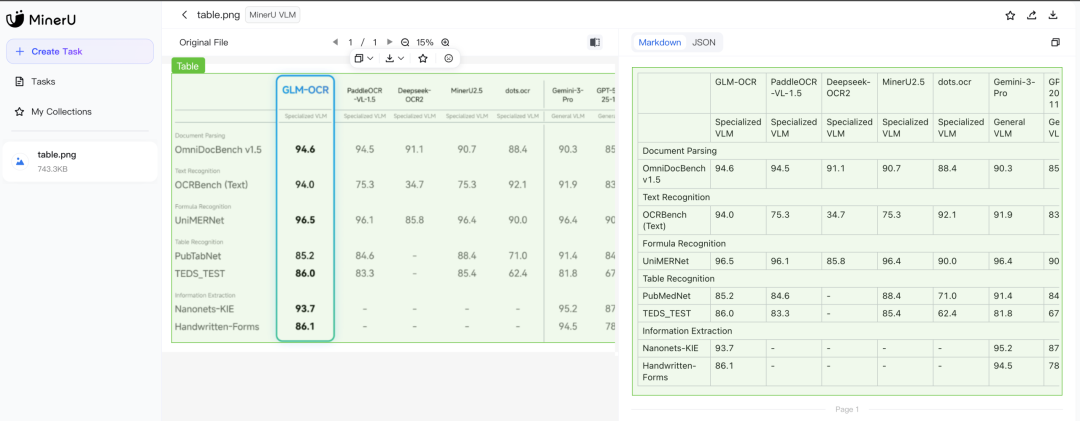Click Nanonets-KIE in the original image

[x=204, y=308]
